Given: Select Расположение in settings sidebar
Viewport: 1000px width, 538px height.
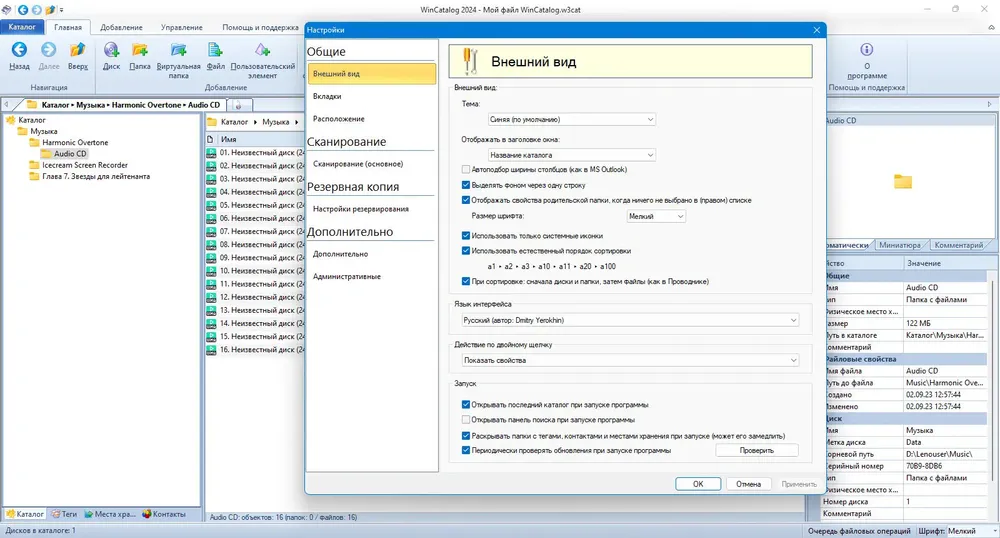Looking at the screenshot, I should click(x=371, y=119).
